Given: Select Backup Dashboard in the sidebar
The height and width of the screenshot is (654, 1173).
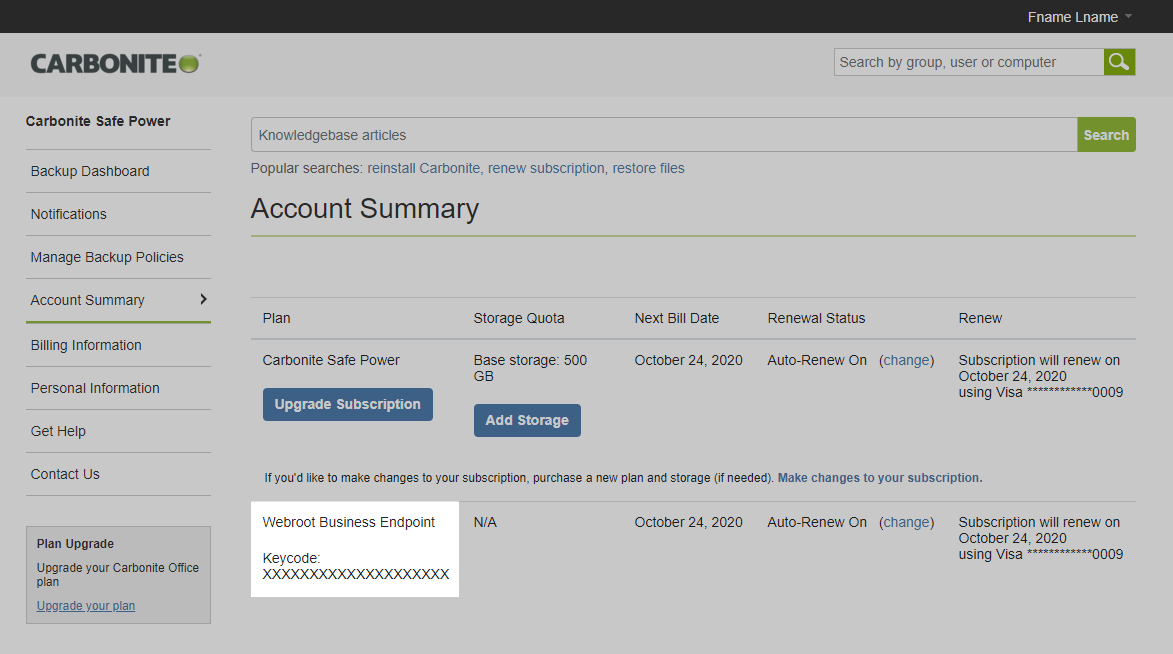Looking at the screenshot, I should (90, 170).
